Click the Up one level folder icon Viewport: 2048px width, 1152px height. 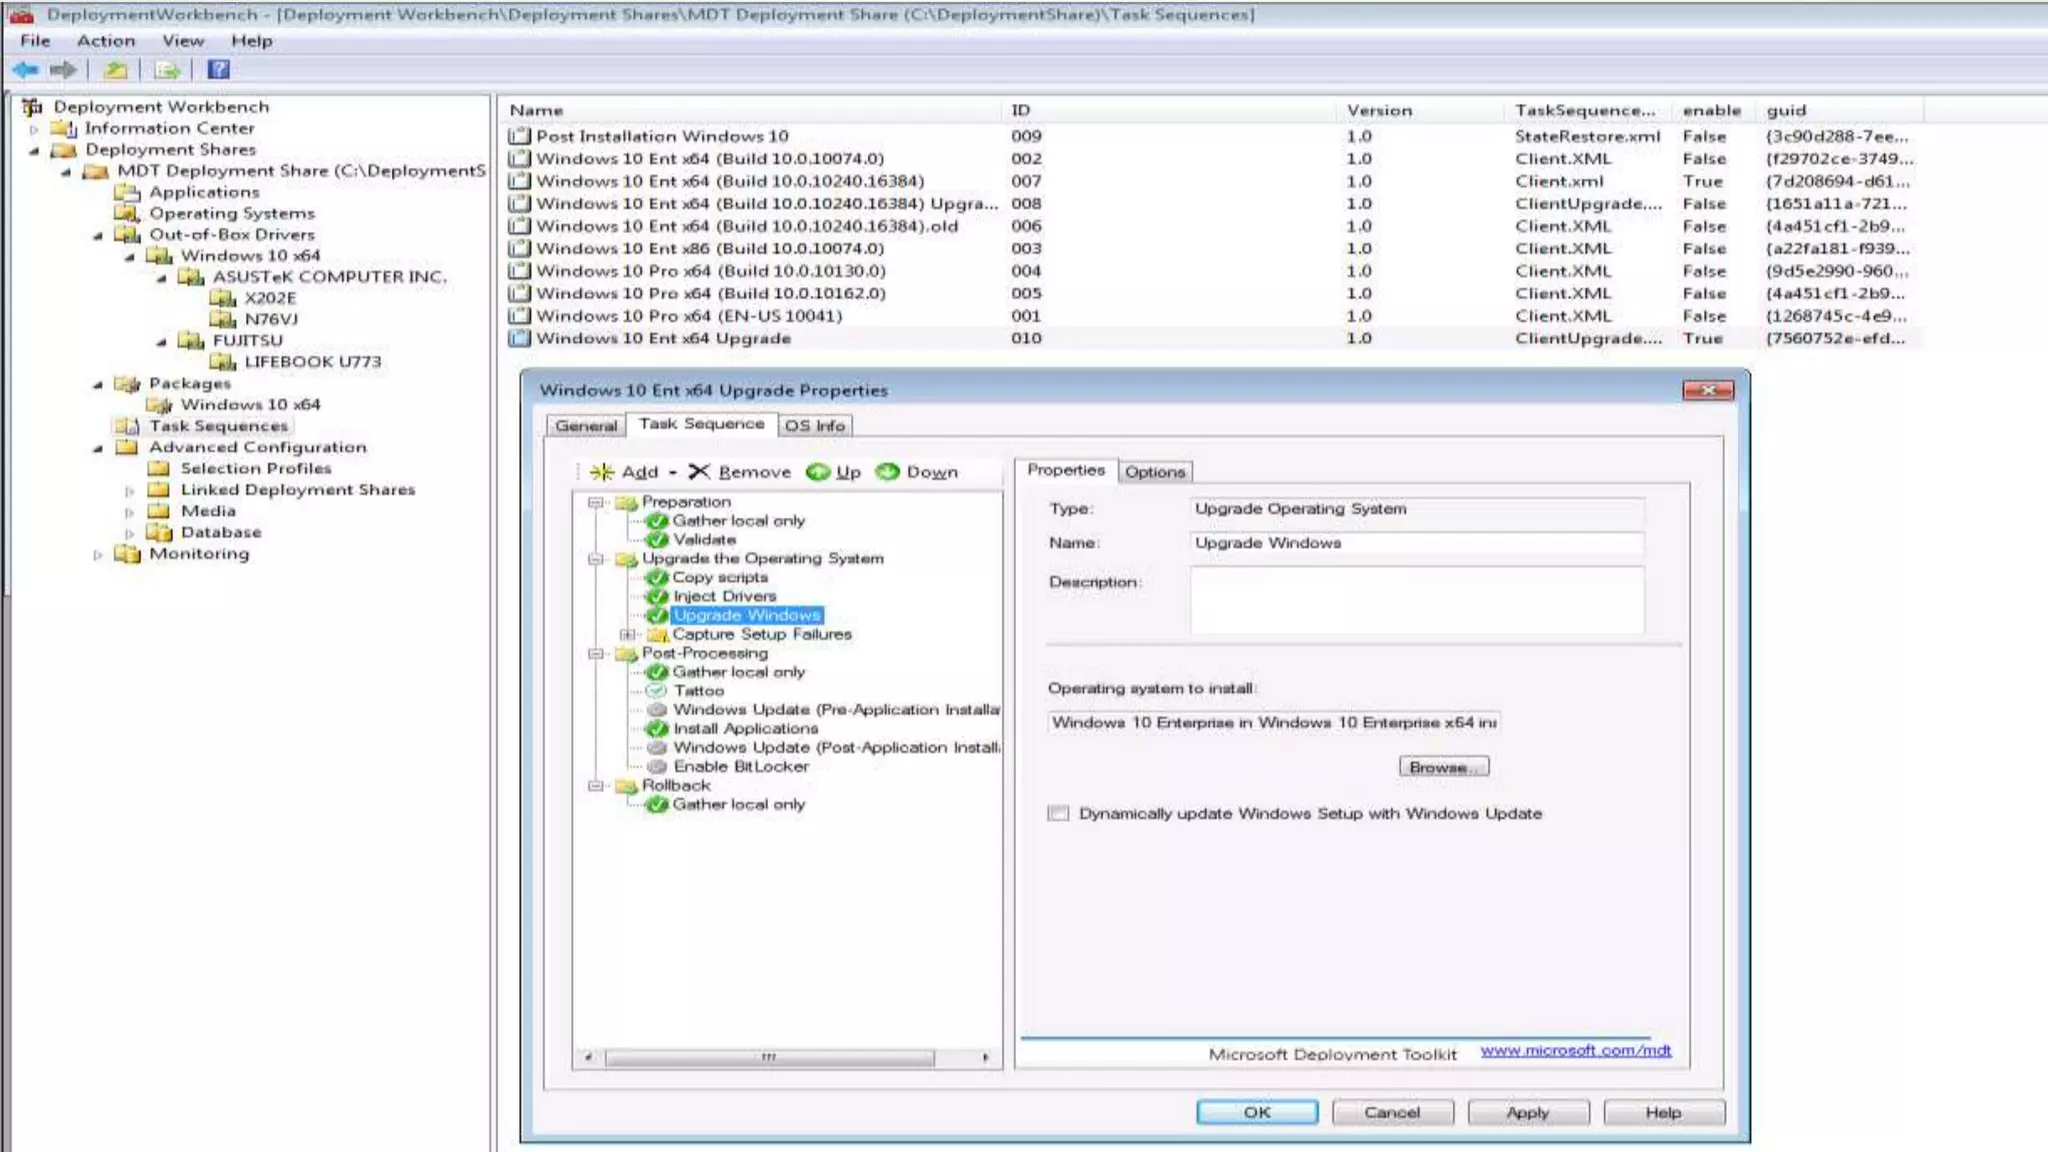pos(116,70)
